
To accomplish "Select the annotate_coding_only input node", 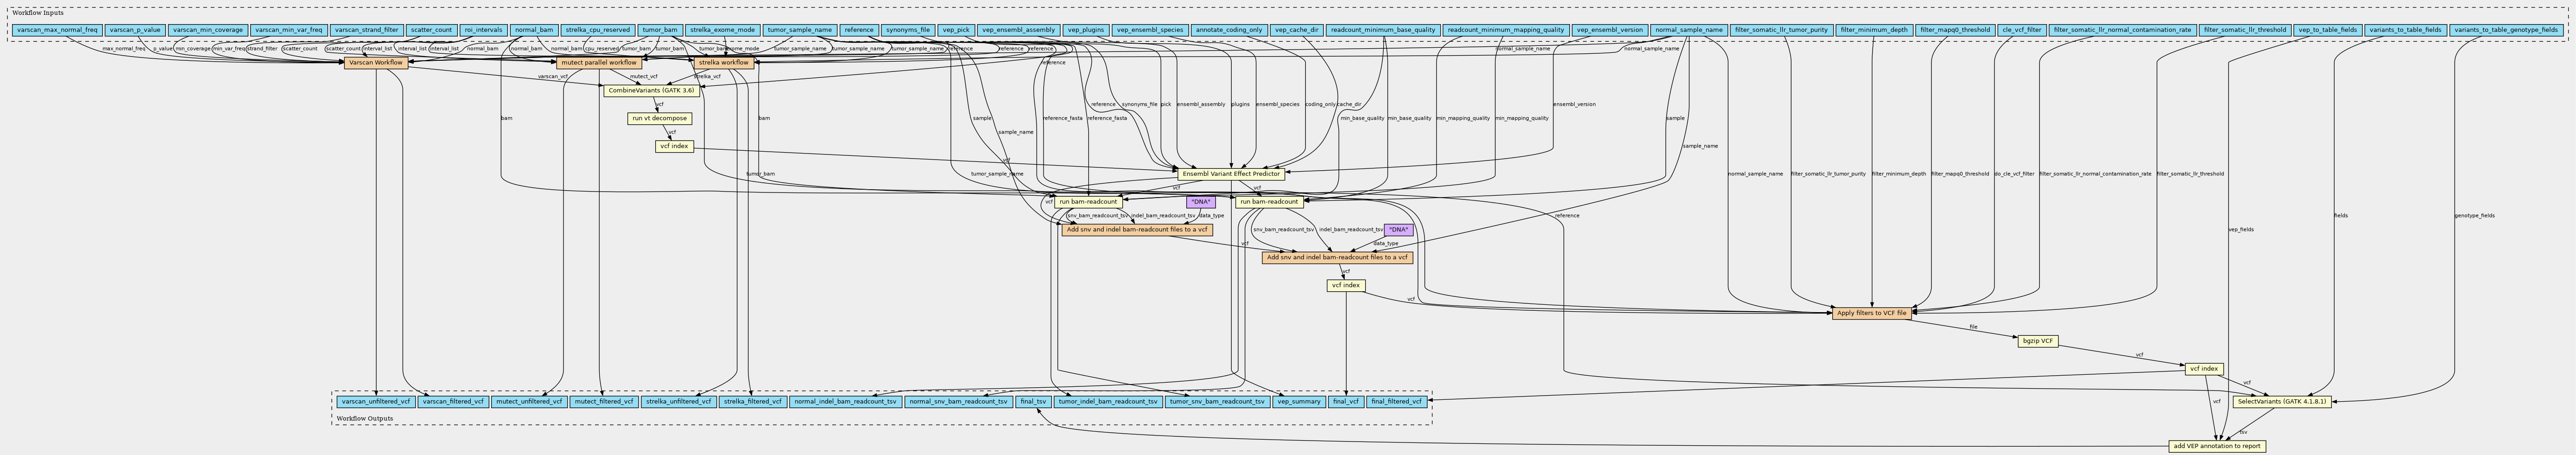I will [1229, 30].
